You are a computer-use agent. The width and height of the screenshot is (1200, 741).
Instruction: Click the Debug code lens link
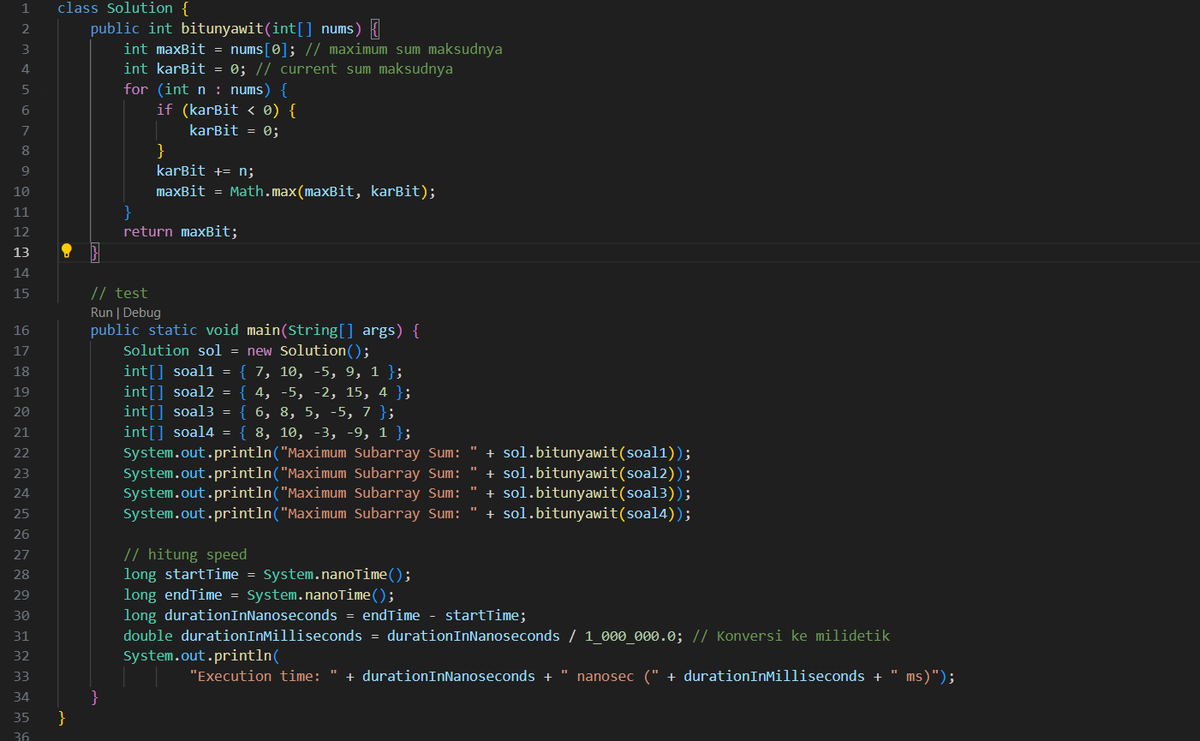(x=142, y=312)
